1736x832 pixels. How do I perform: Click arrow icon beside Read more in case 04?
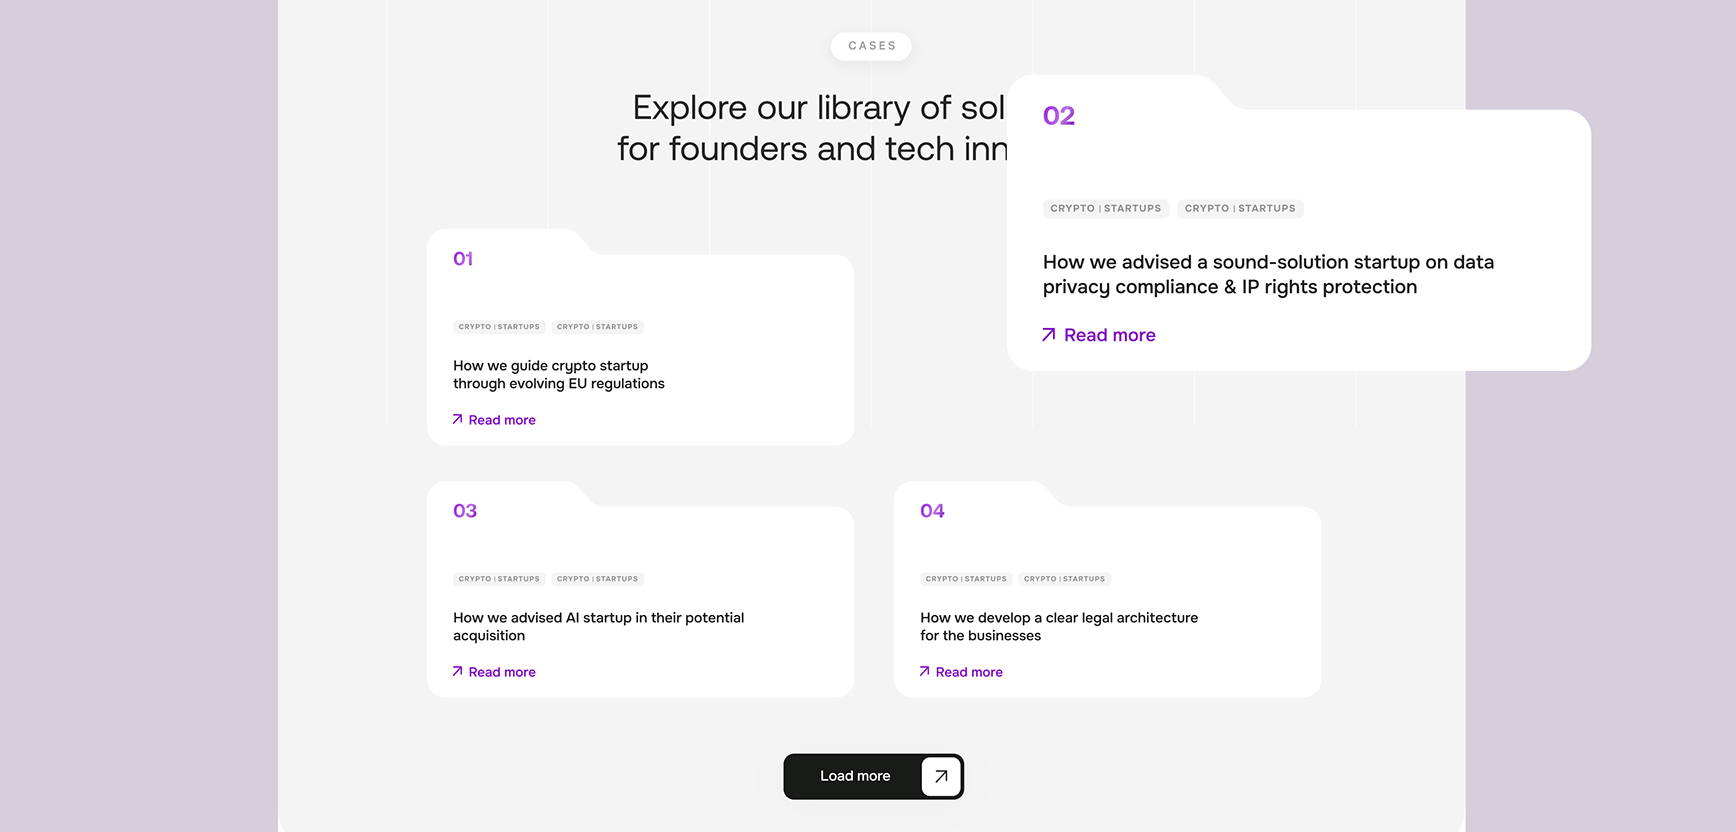(x=924, y=672)
